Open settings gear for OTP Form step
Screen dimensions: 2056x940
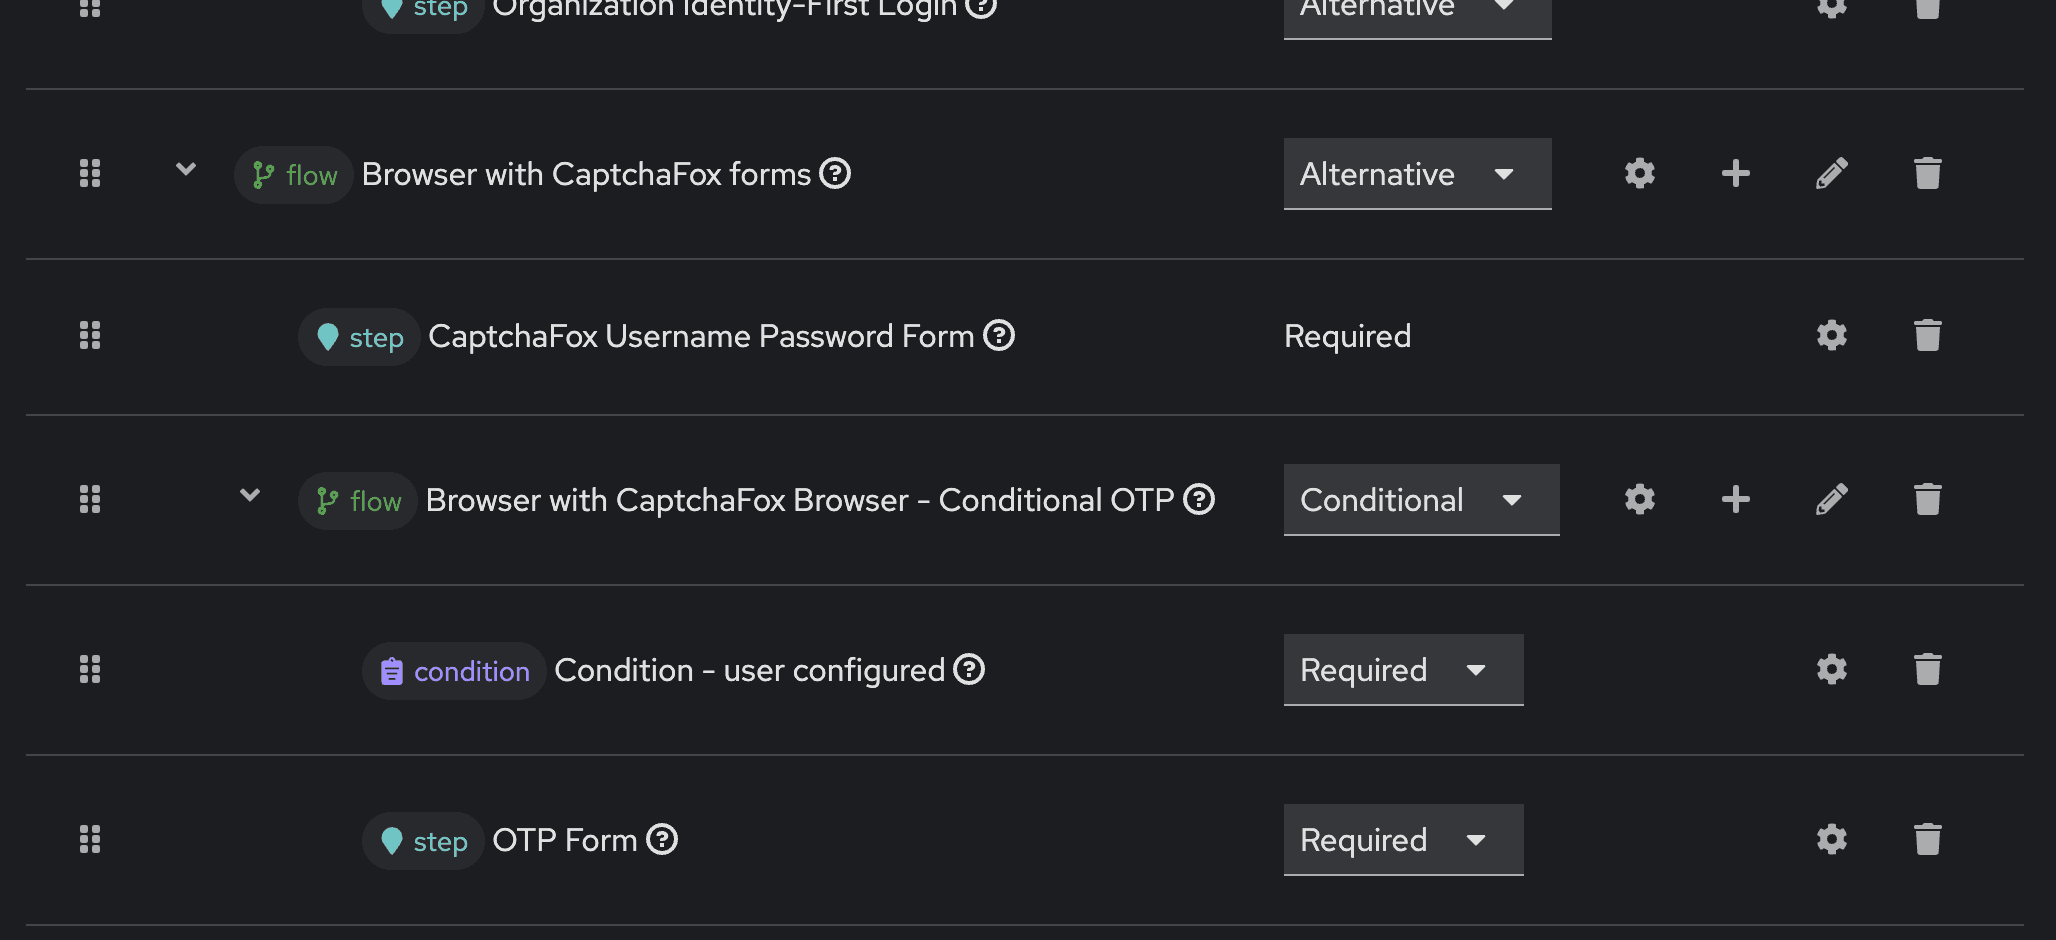[x=1831, y=839]
